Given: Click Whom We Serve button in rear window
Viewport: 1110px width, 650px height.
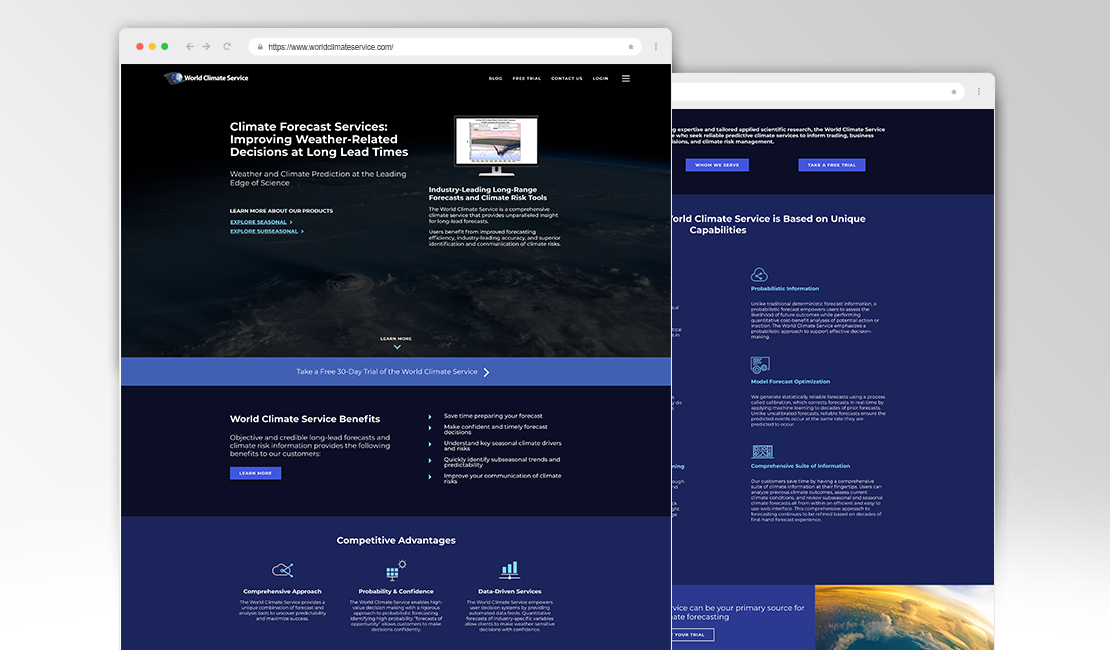Looking at the screenshot, I should point(717,165).
